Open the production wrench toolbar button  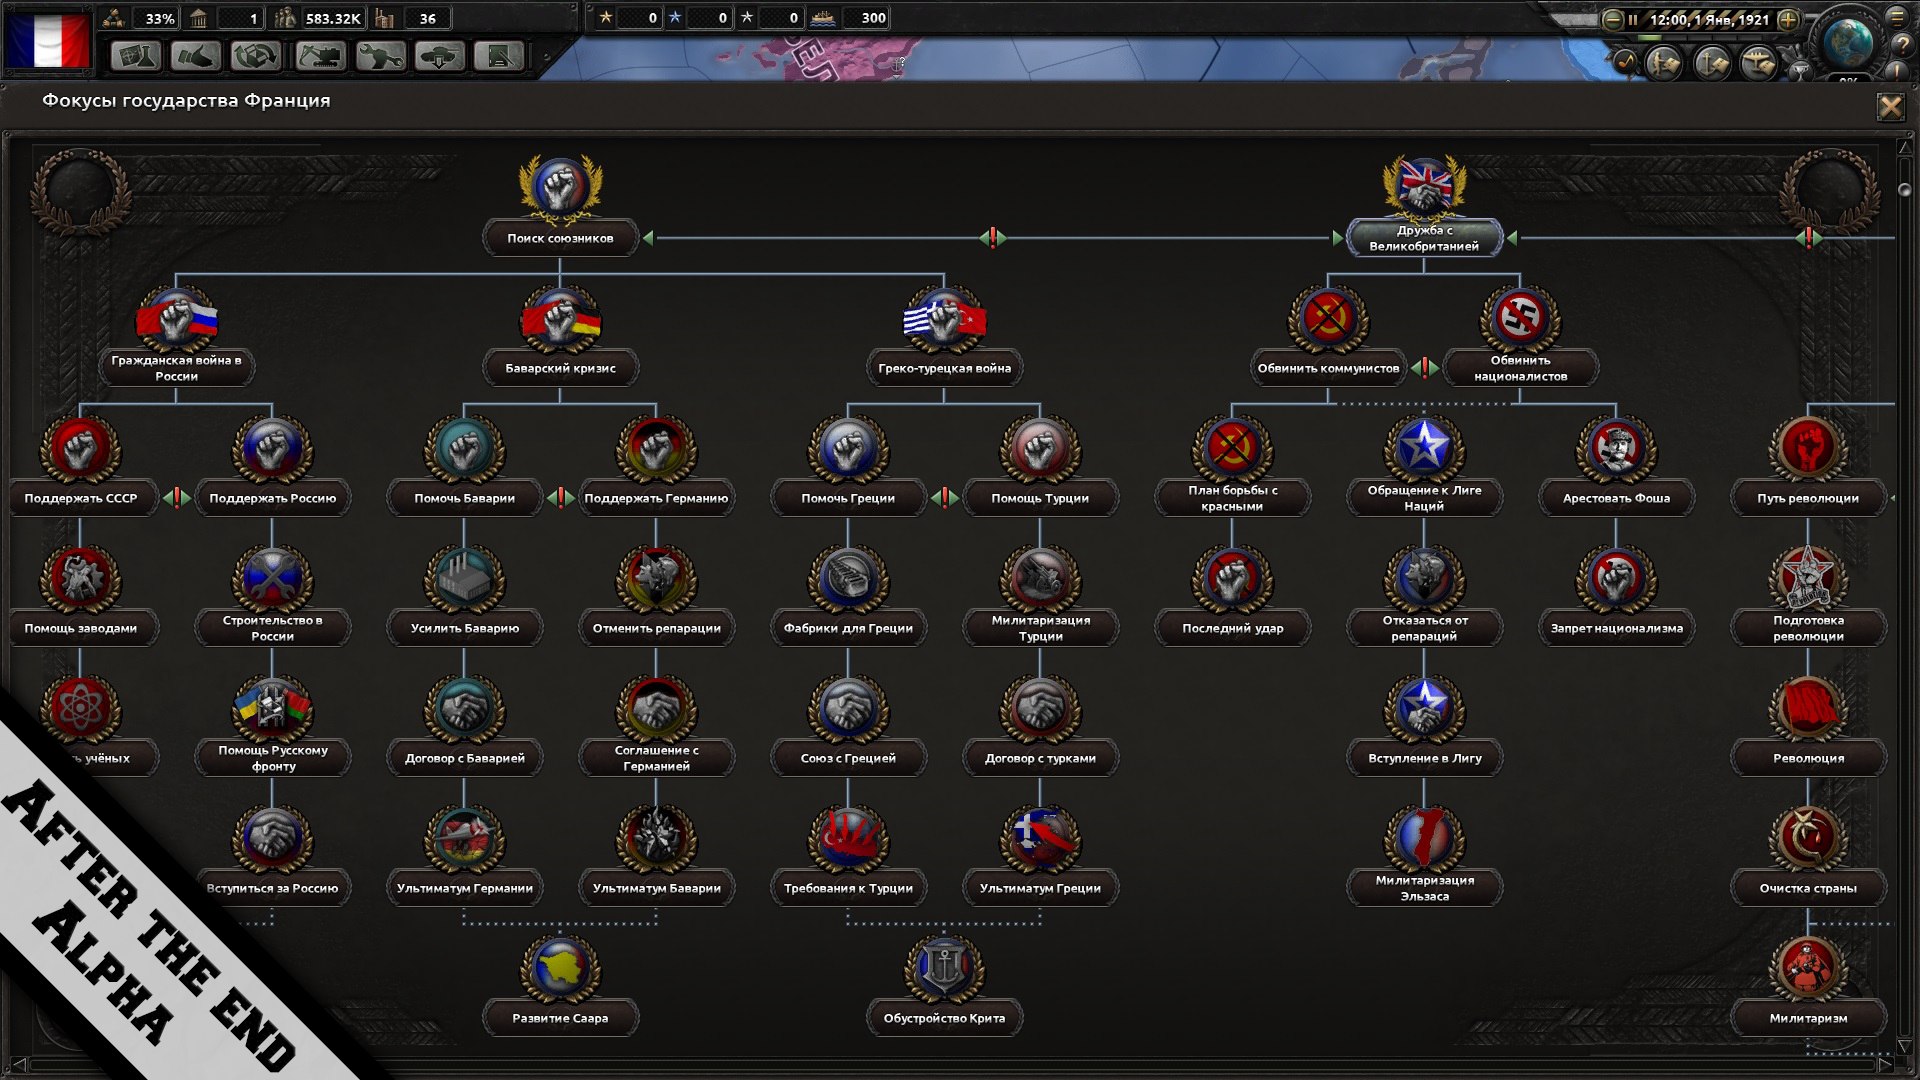(380, 56)
